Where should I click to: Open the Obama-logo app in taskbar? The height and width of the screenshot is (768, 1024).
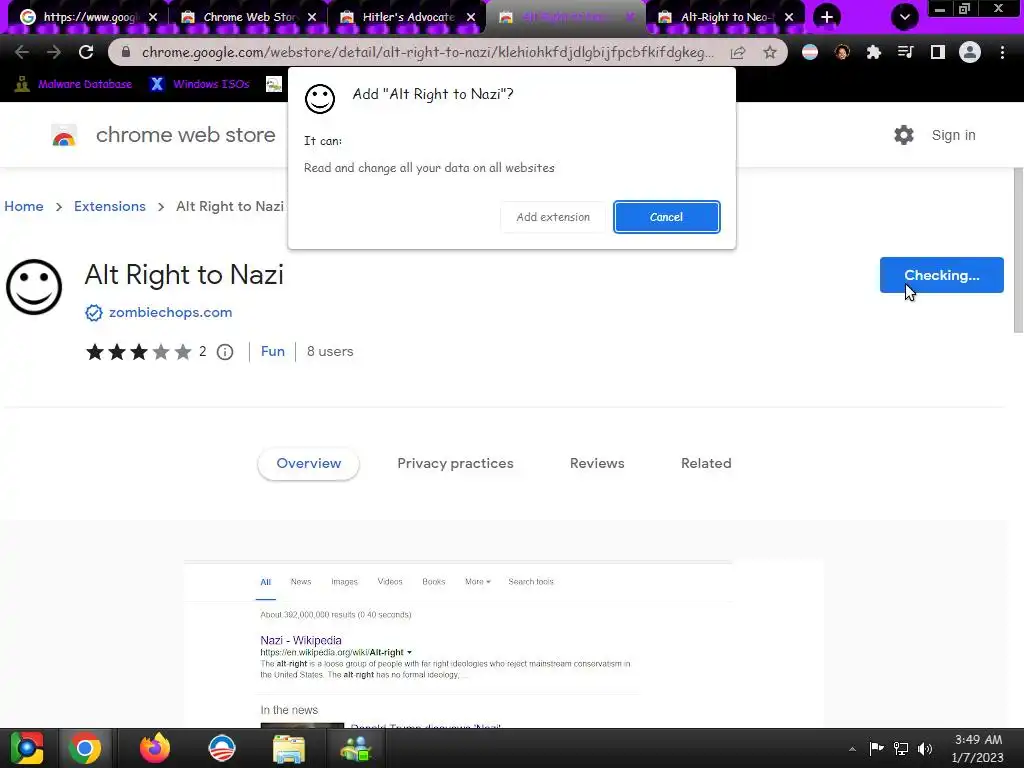point(222,748)
